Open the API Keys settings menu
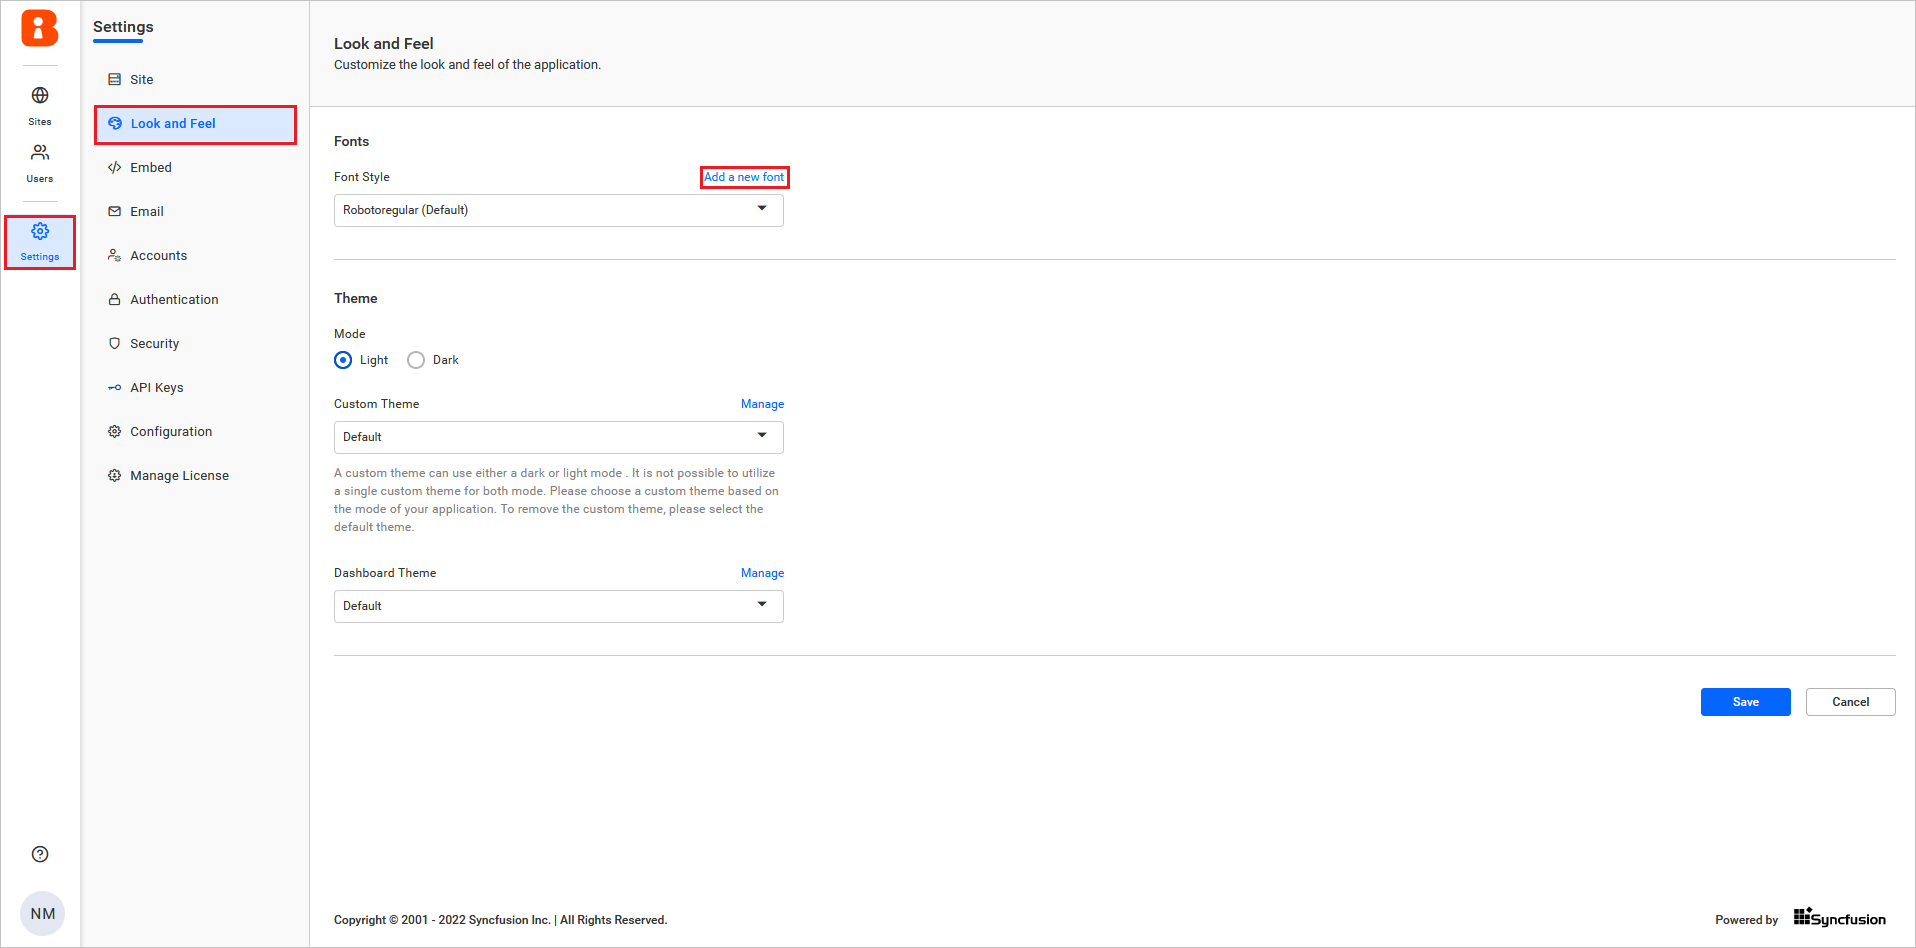The width and height of the screenshot is (1916, 948). 156,388
